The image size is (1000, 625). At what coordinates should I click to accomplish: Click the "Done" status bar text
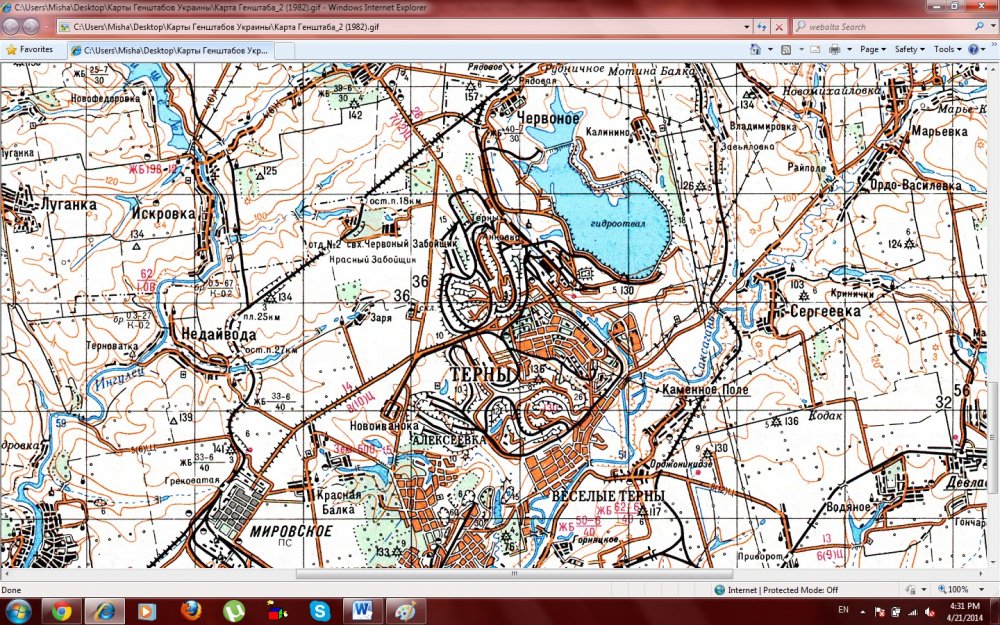(x=11, y=590)
